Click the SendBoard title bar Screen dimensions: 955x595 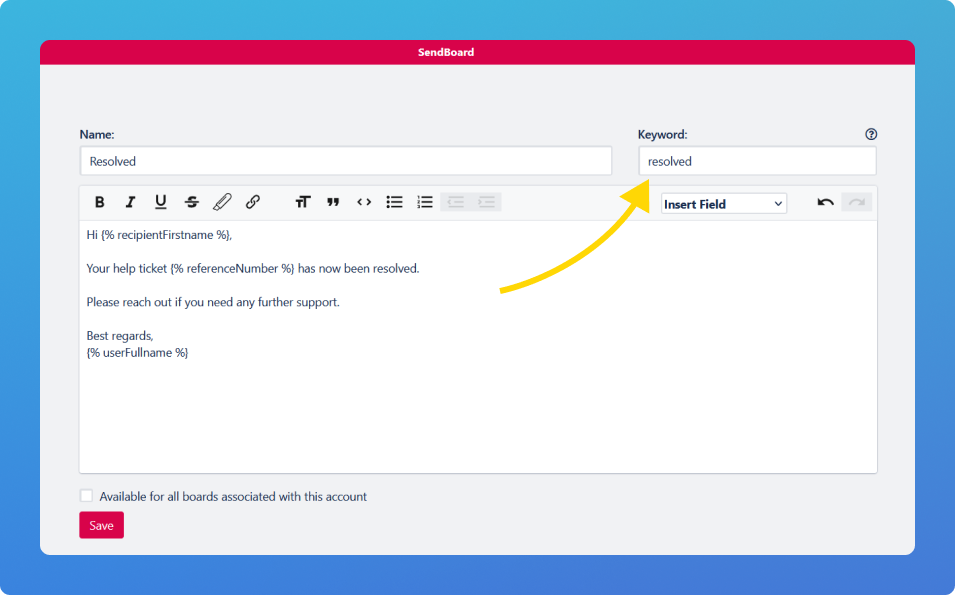(477, 52)
